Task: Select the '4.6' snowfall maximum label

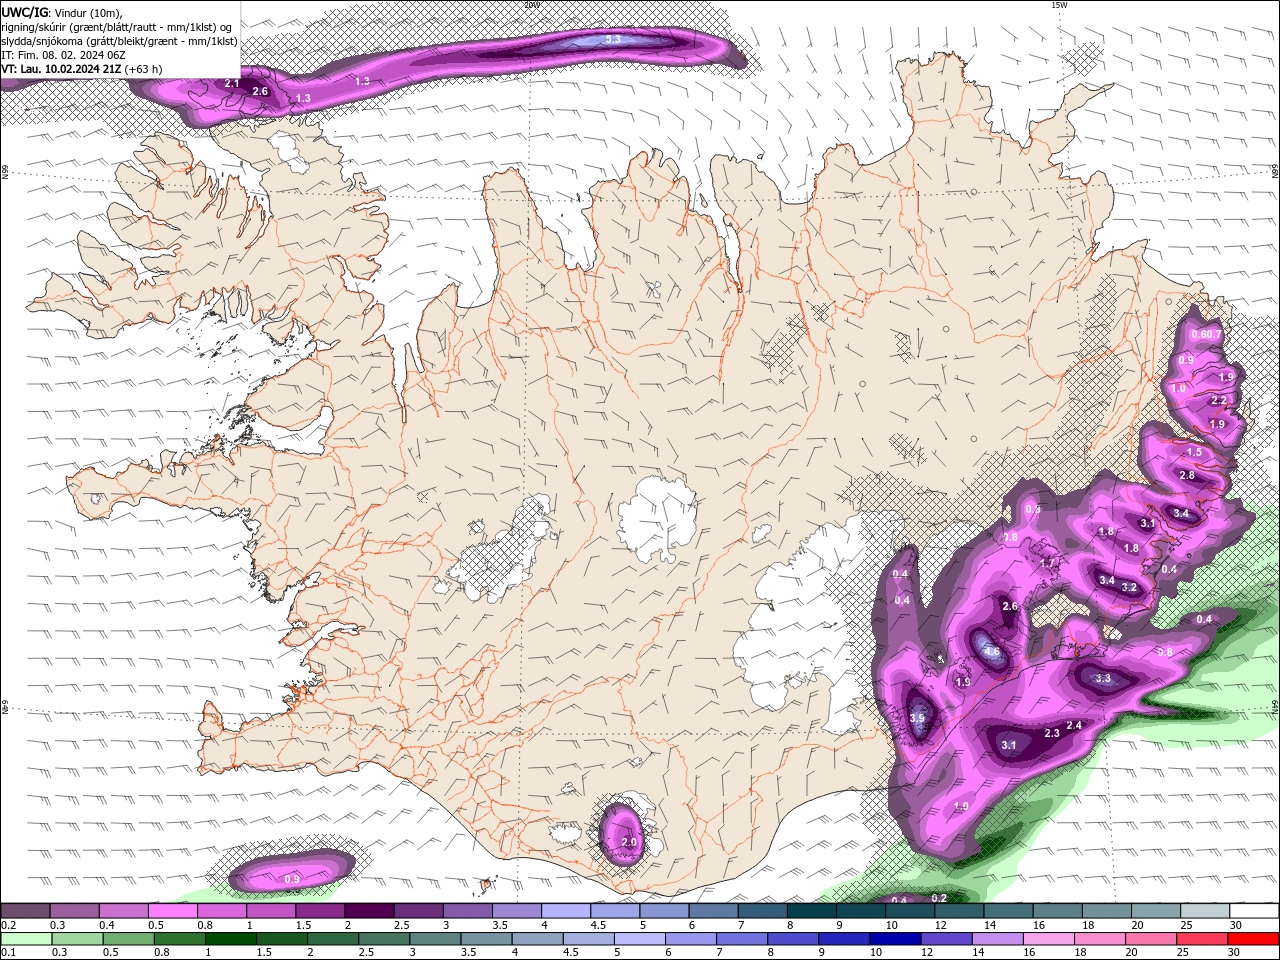Action: pos(992,652)
